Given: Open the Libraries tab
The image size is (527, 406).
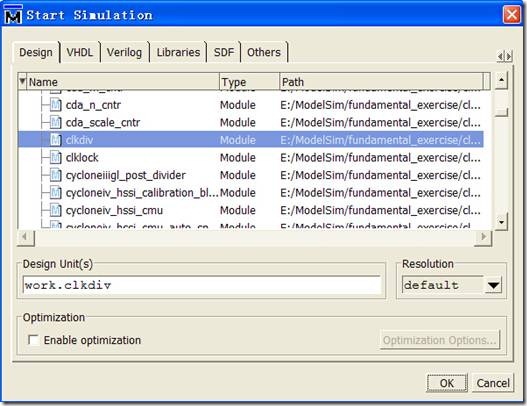Looking at the screenshot, I should point(178,52).
